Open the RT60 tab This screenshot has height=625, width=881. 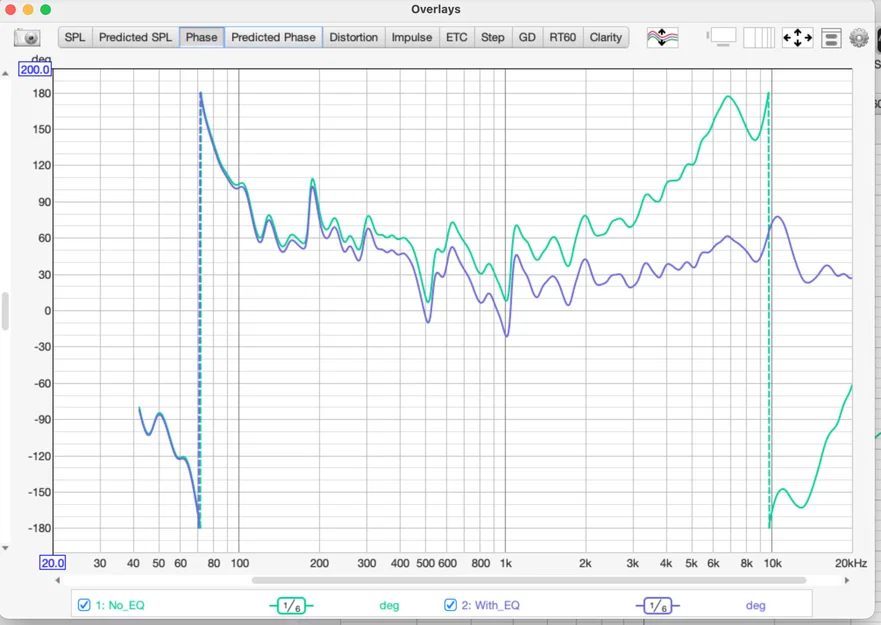[x=562, y=38]
